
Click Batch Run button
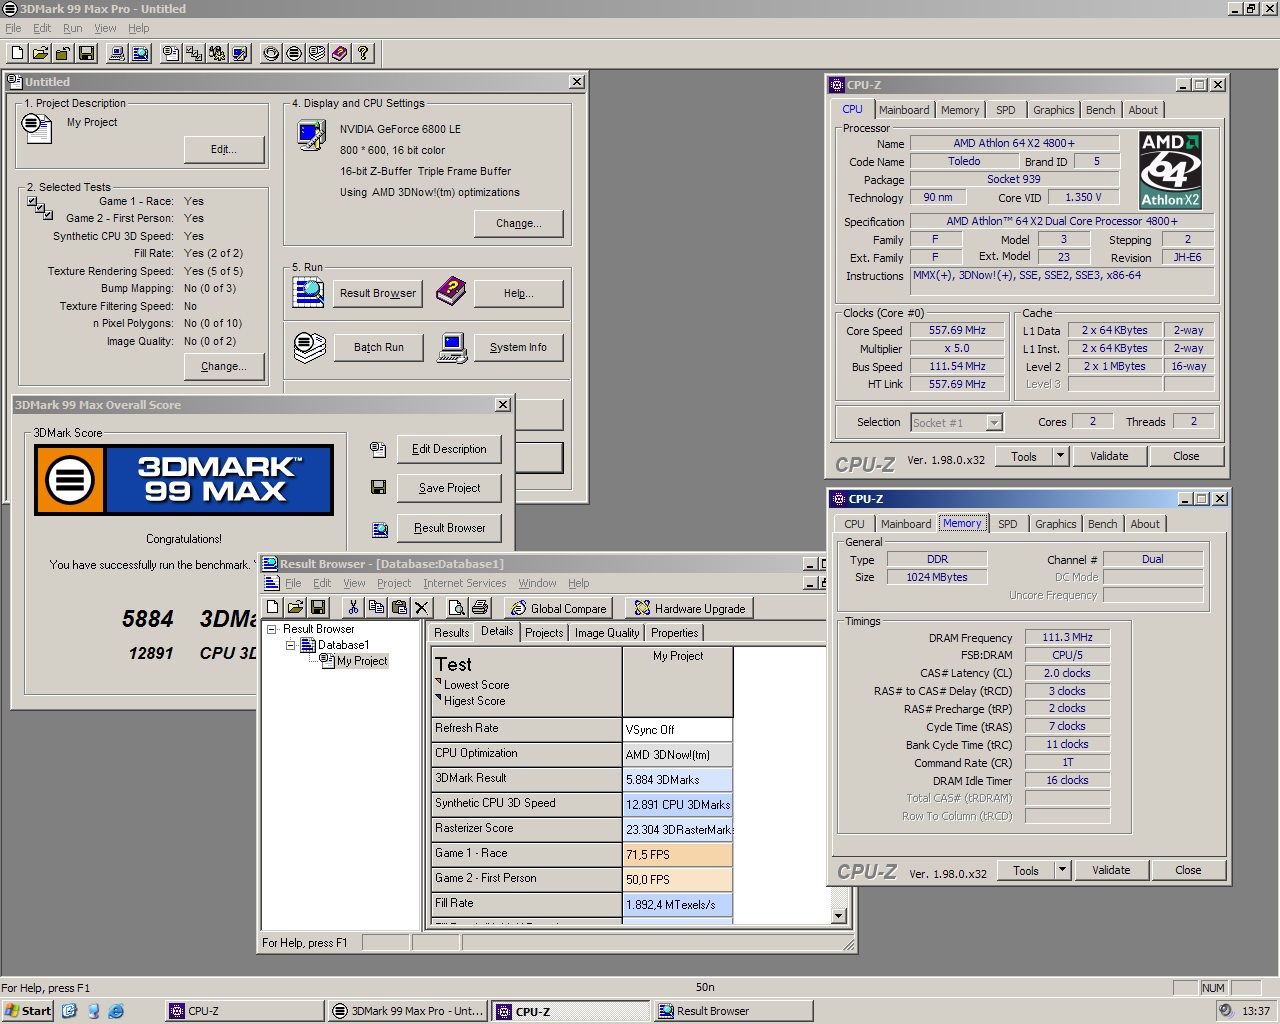(x=379, y=347)
